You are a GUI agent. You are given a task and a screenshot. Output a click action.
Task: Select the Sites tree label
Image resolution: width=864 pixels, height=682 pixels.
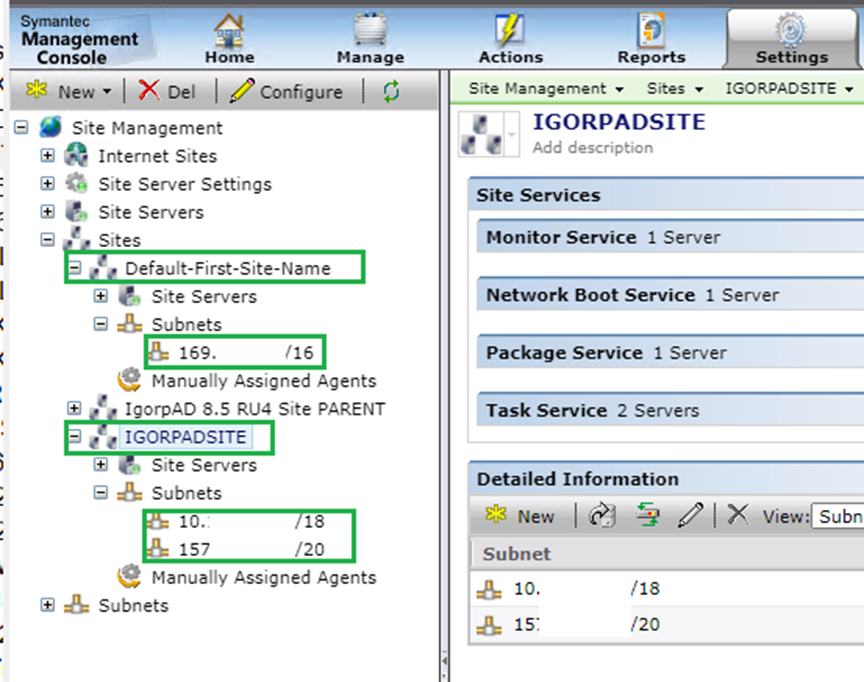pos(120,240)
